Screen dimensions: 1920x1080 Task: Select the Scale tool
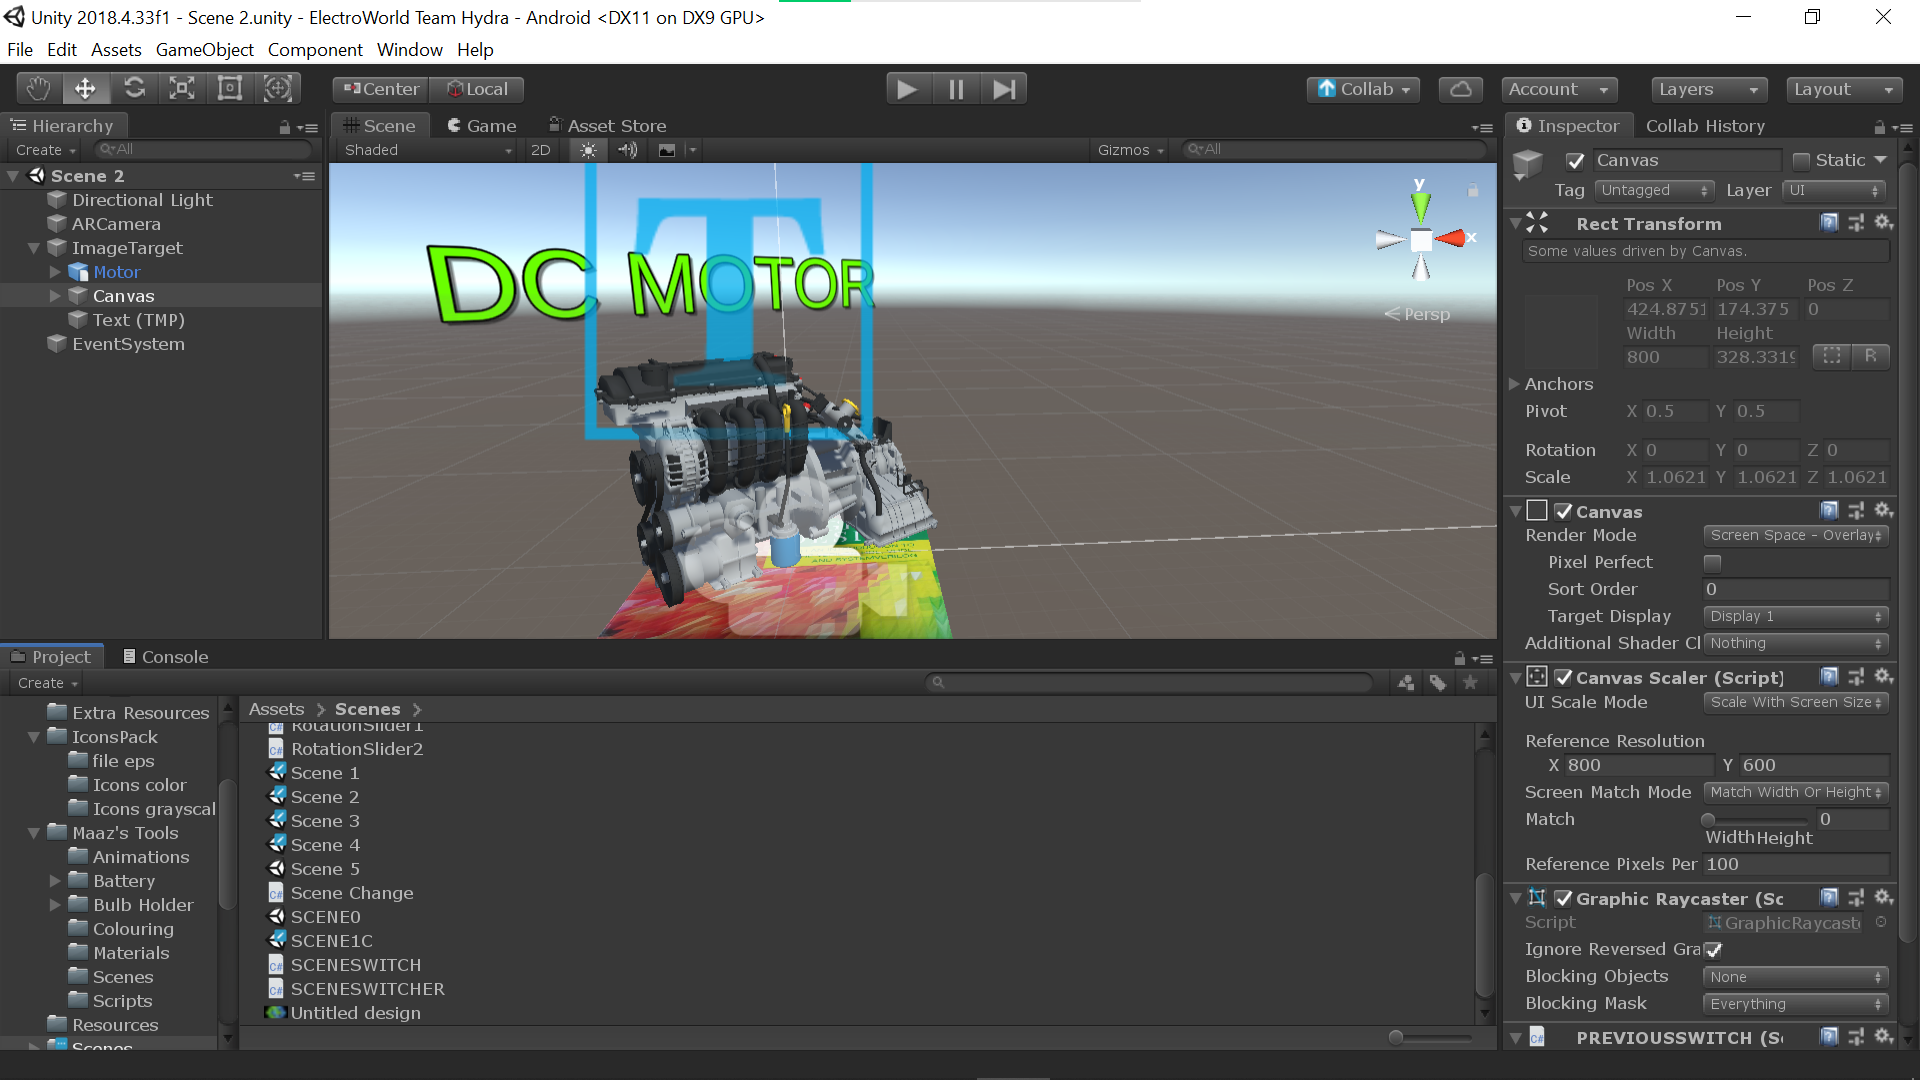[182, 89]
